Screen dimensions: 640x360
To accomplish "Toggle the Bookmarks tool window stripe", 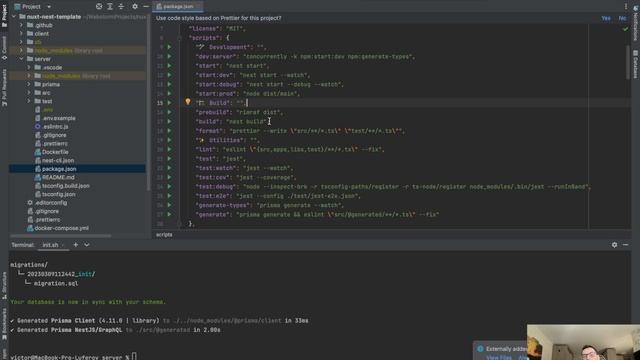I will point(4,324).
